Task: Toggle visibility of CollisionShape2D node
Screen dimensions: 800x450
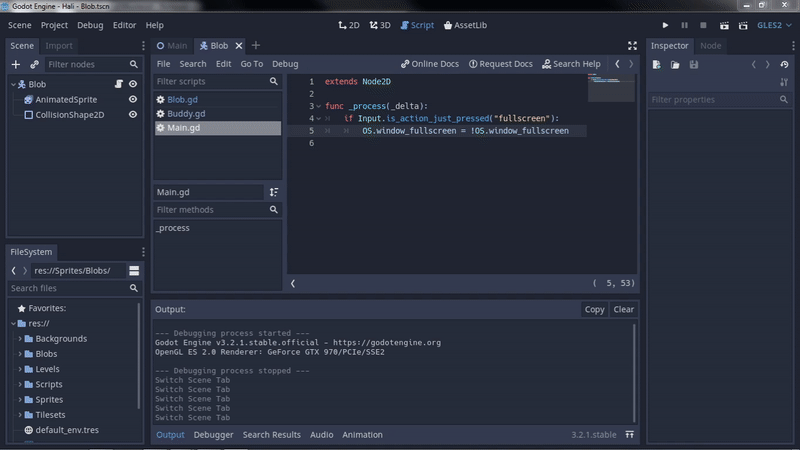Action: 133,115
